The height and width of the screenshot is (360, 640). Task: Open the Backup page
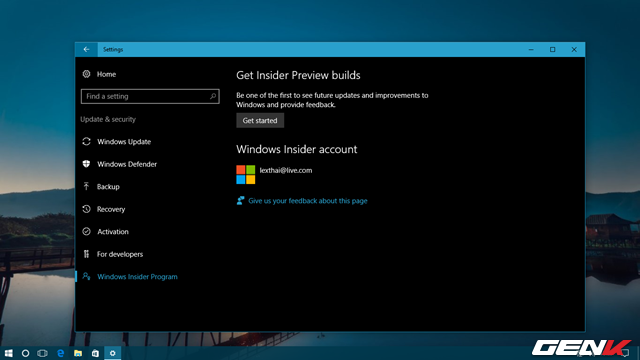click(108, 187)
